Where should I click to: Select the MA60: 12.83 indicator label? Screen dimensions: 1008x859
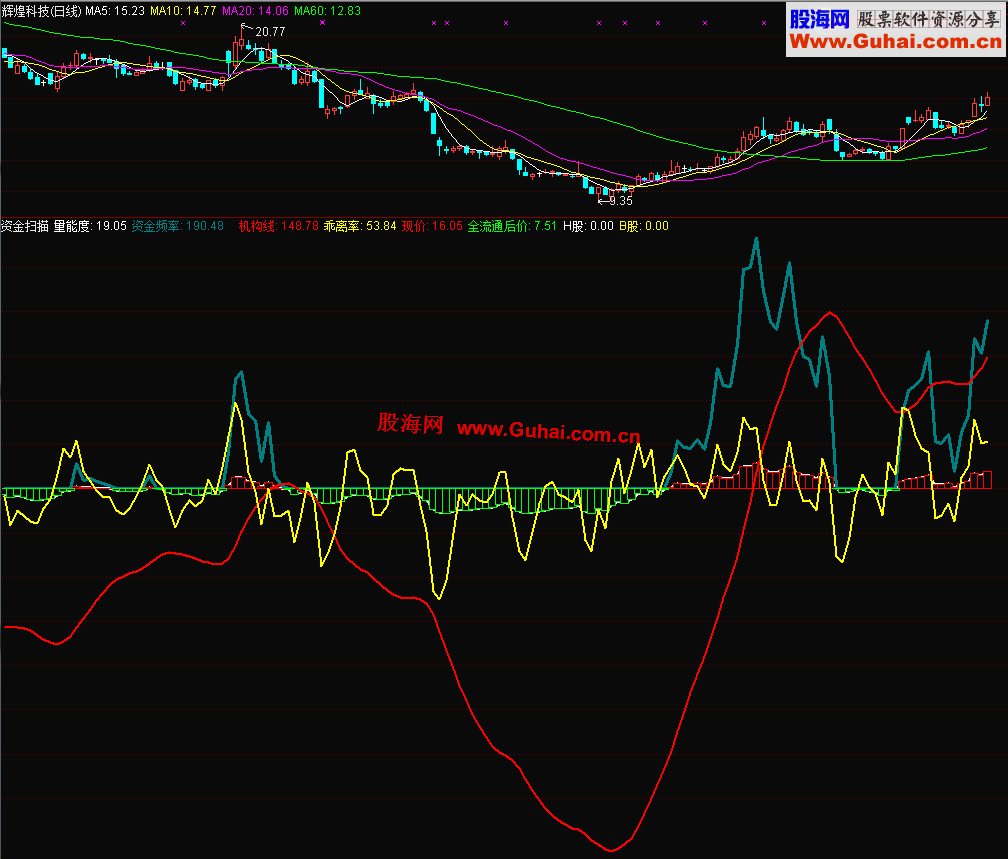(x=327, y=11)
